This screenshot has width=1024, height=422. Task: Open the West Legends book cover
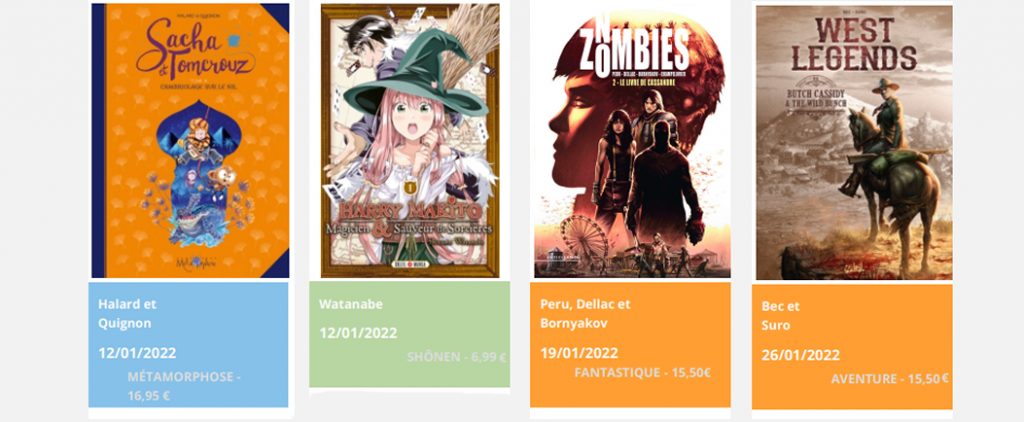(x=854, y=142)
